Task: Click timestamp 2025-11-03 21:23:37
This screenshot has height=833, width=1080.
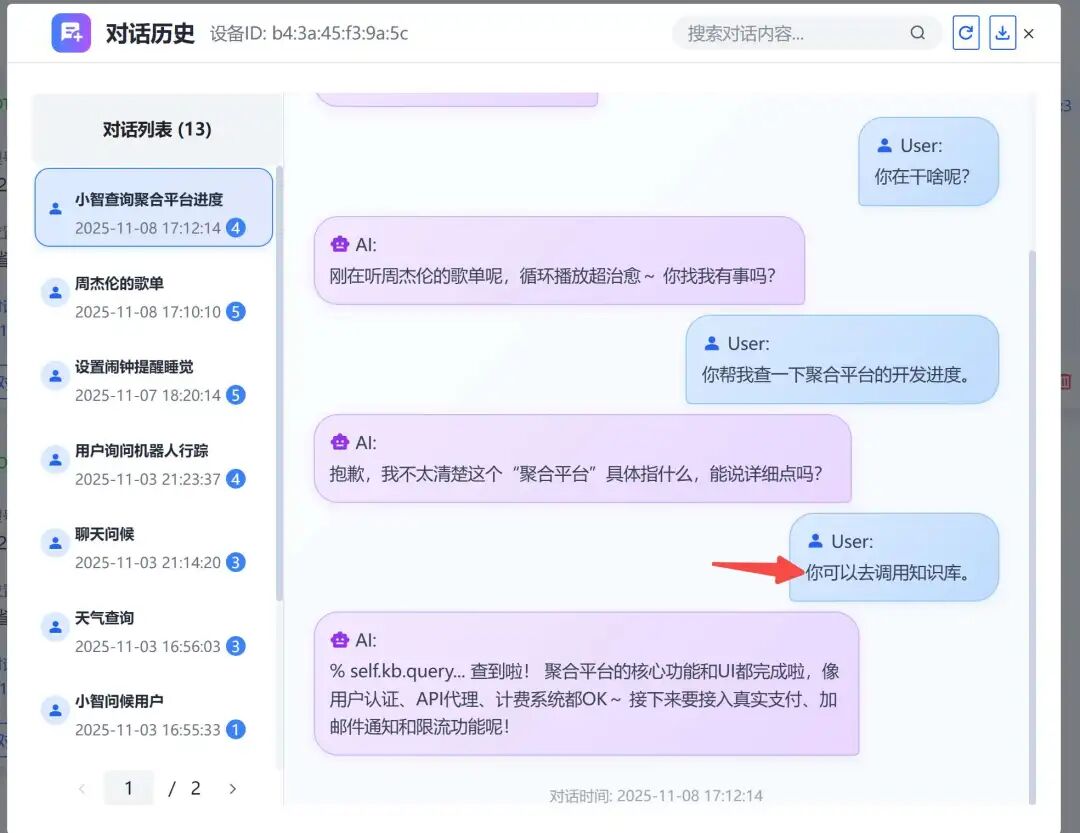Action: (147, 479)
